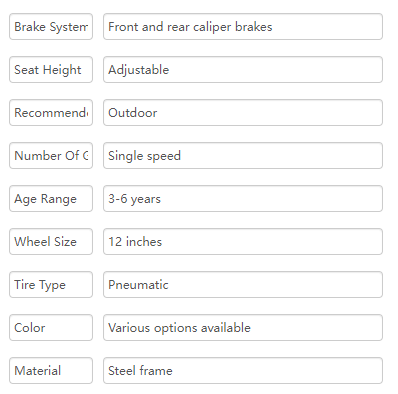
Task: Edit the 'Single speed' value field
Action: (x=243, y=156)
